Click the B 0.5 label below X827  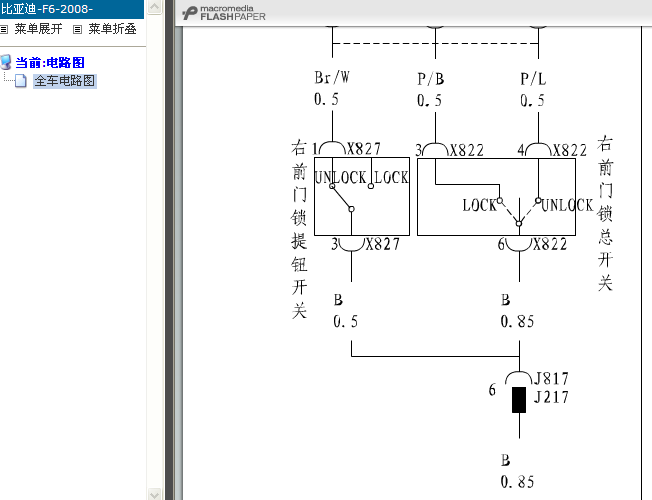click(x=345, y=310)
